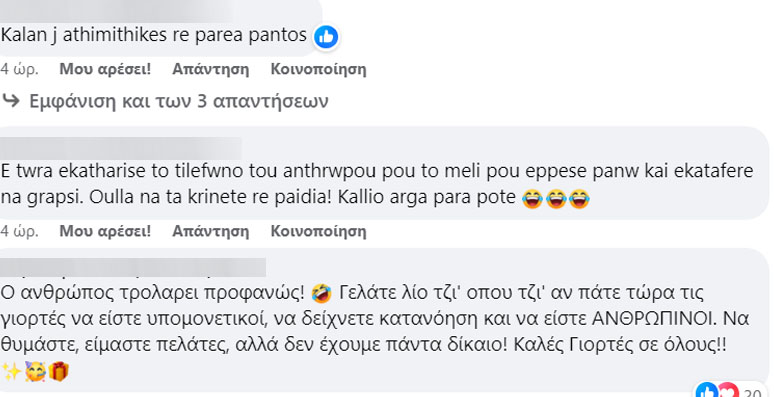Open the '4 ώρ.' timestamp under the 'Kallio arga para pote' comment

pos(20,231)
